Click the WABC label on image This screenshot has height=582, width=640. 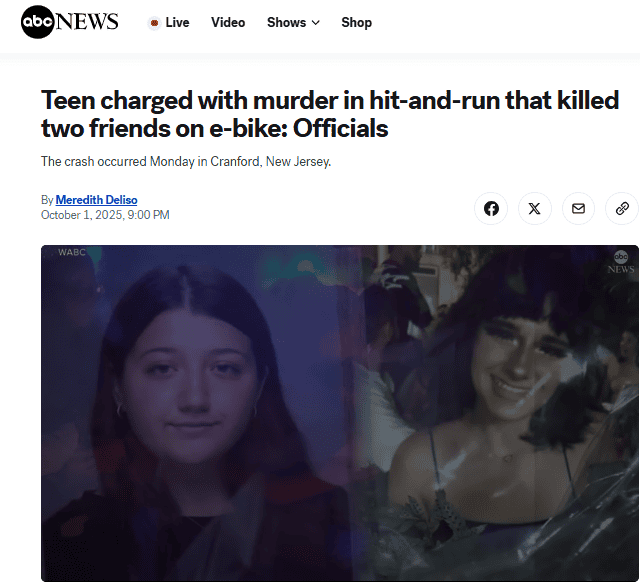pos(72,252)
